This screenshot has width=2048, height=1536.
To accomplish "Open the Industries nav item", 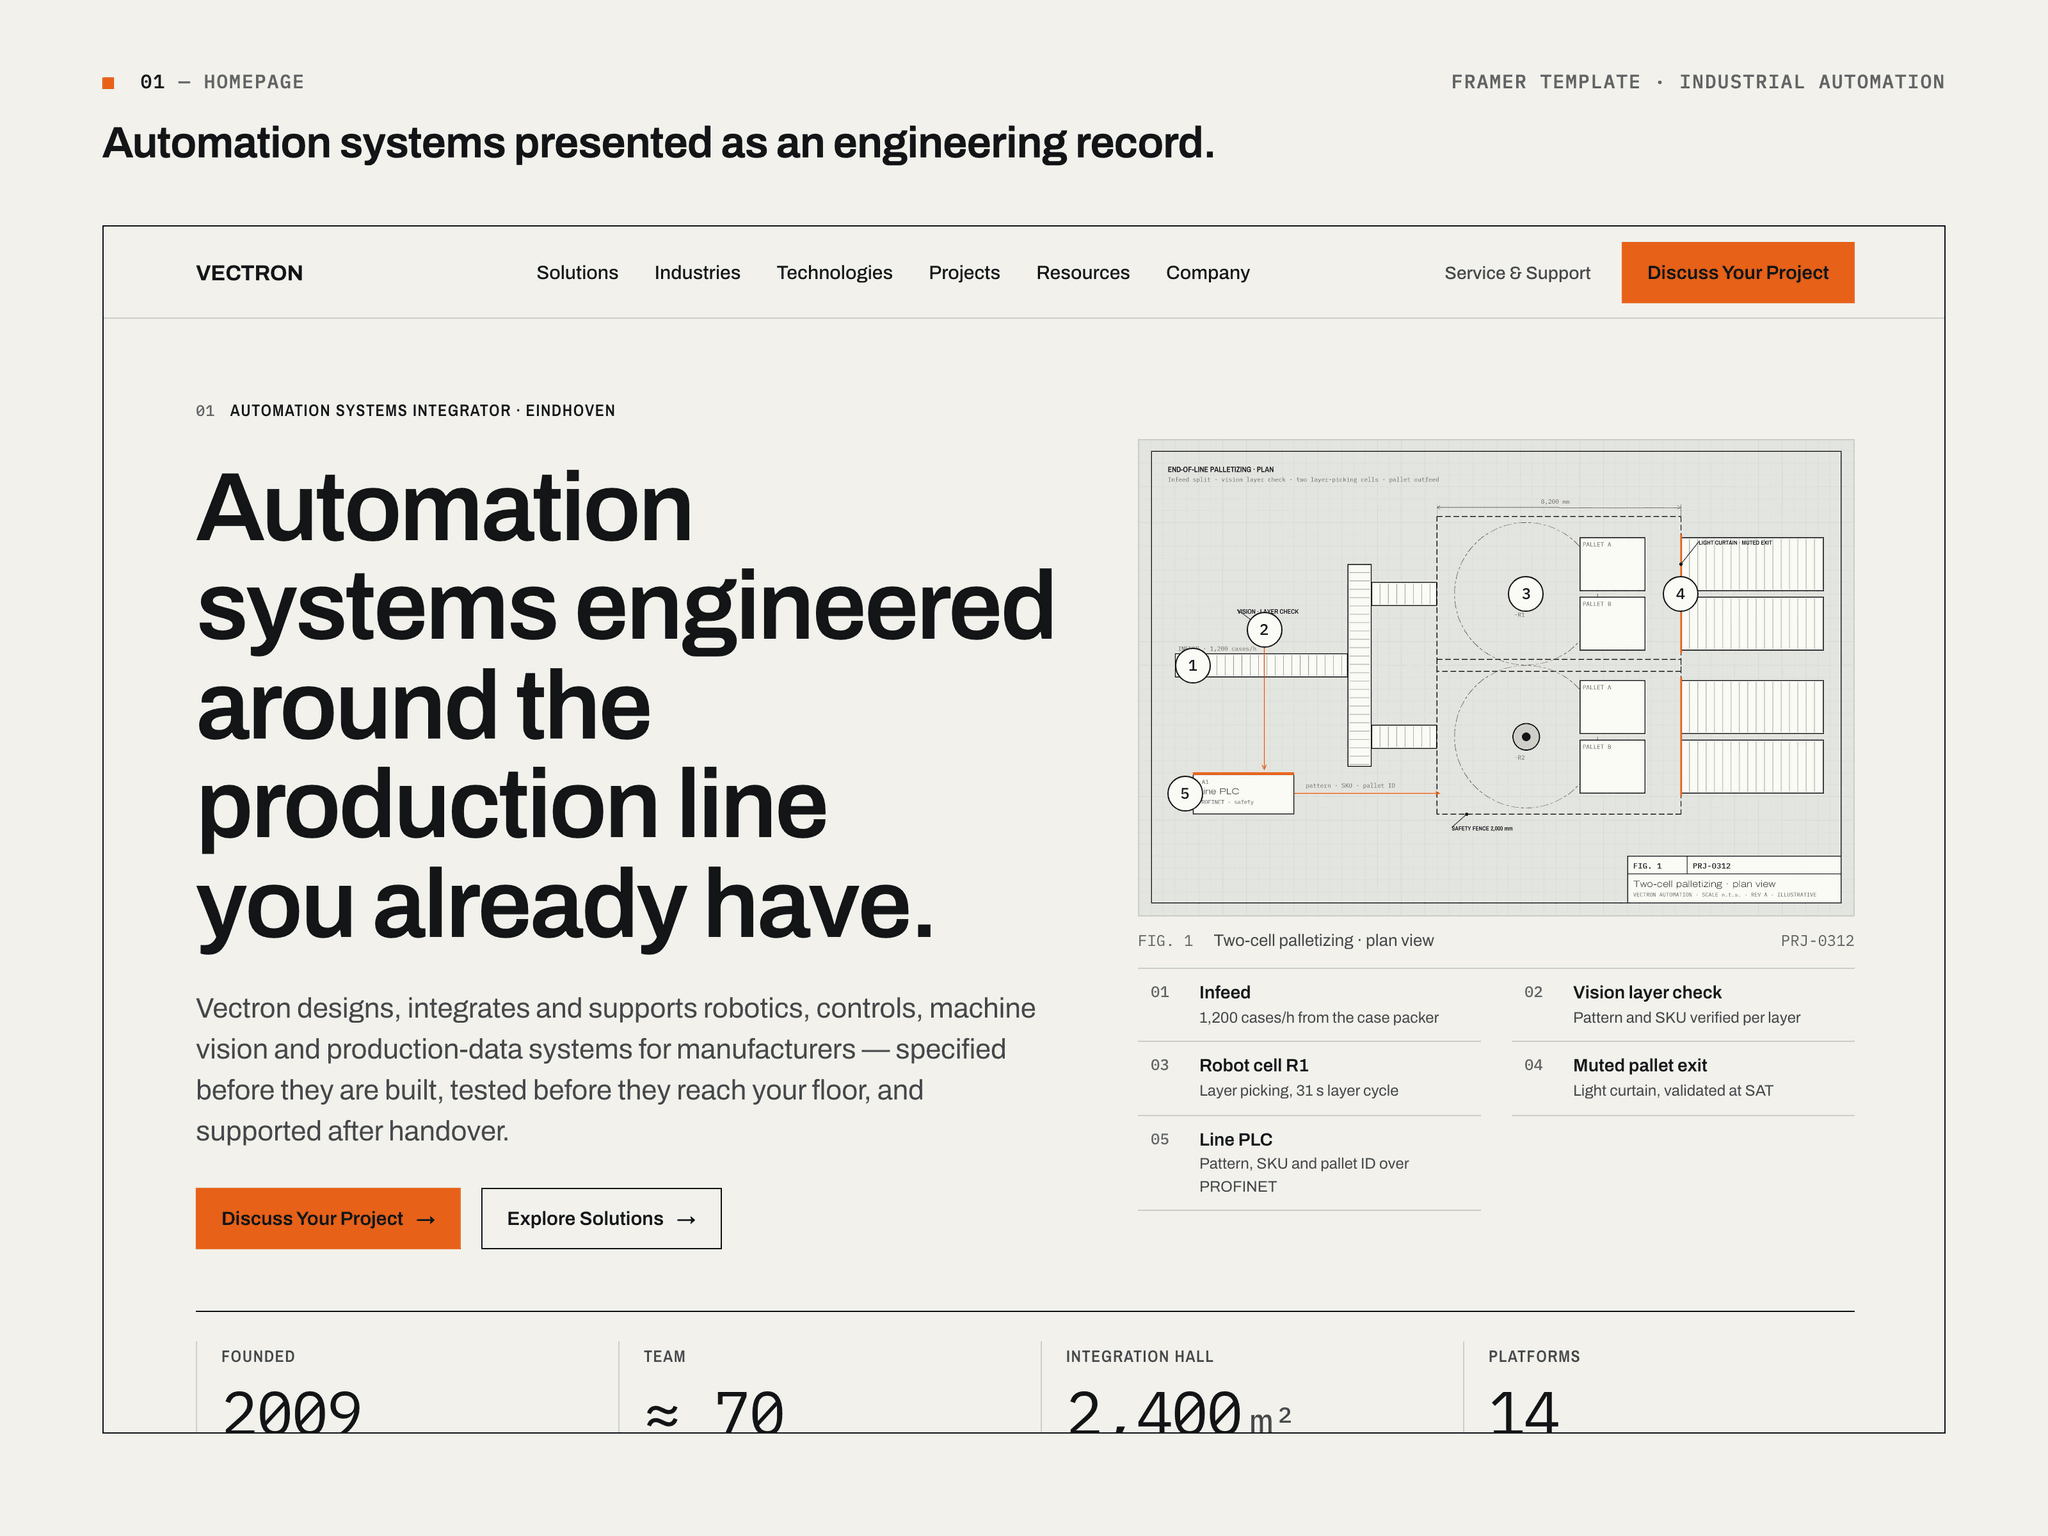I will 697,272.
